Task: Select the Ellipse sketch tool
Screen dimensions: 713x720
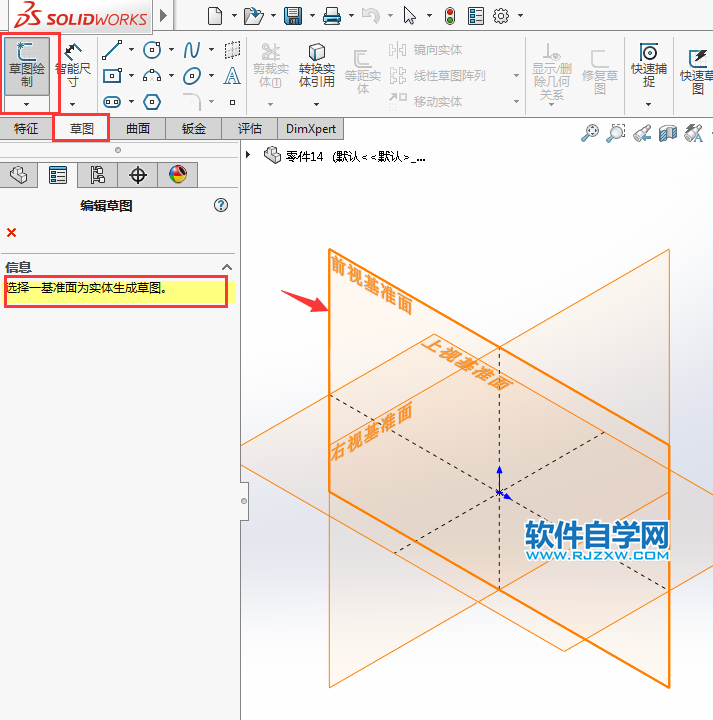Action: point(192,76)
